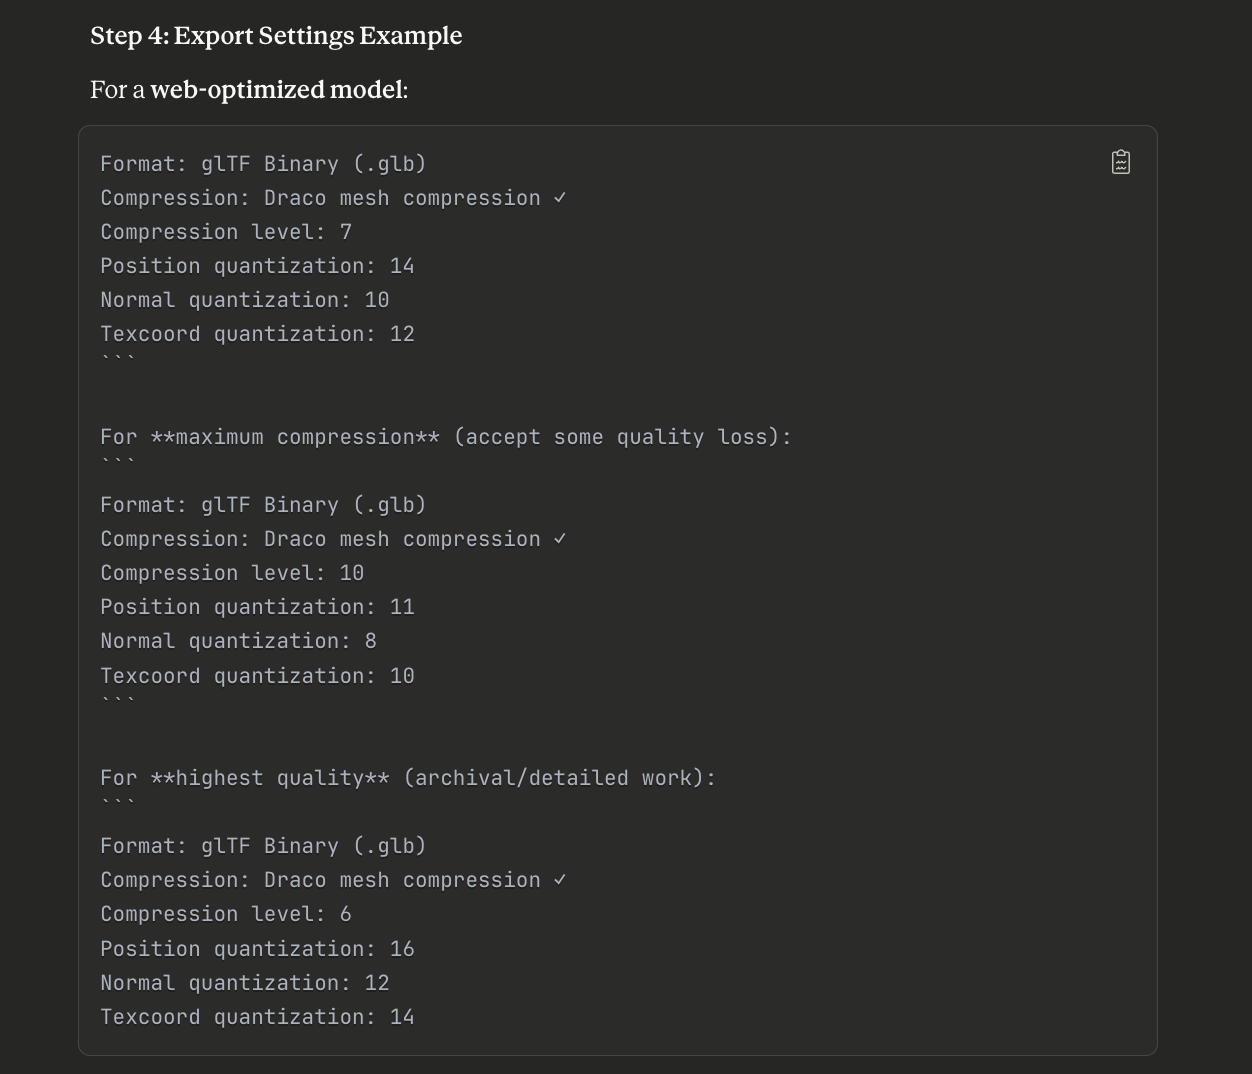Click 'Compression level: 6' line
Viewport: 1252px width, 1074px height.
coord(226,914)
